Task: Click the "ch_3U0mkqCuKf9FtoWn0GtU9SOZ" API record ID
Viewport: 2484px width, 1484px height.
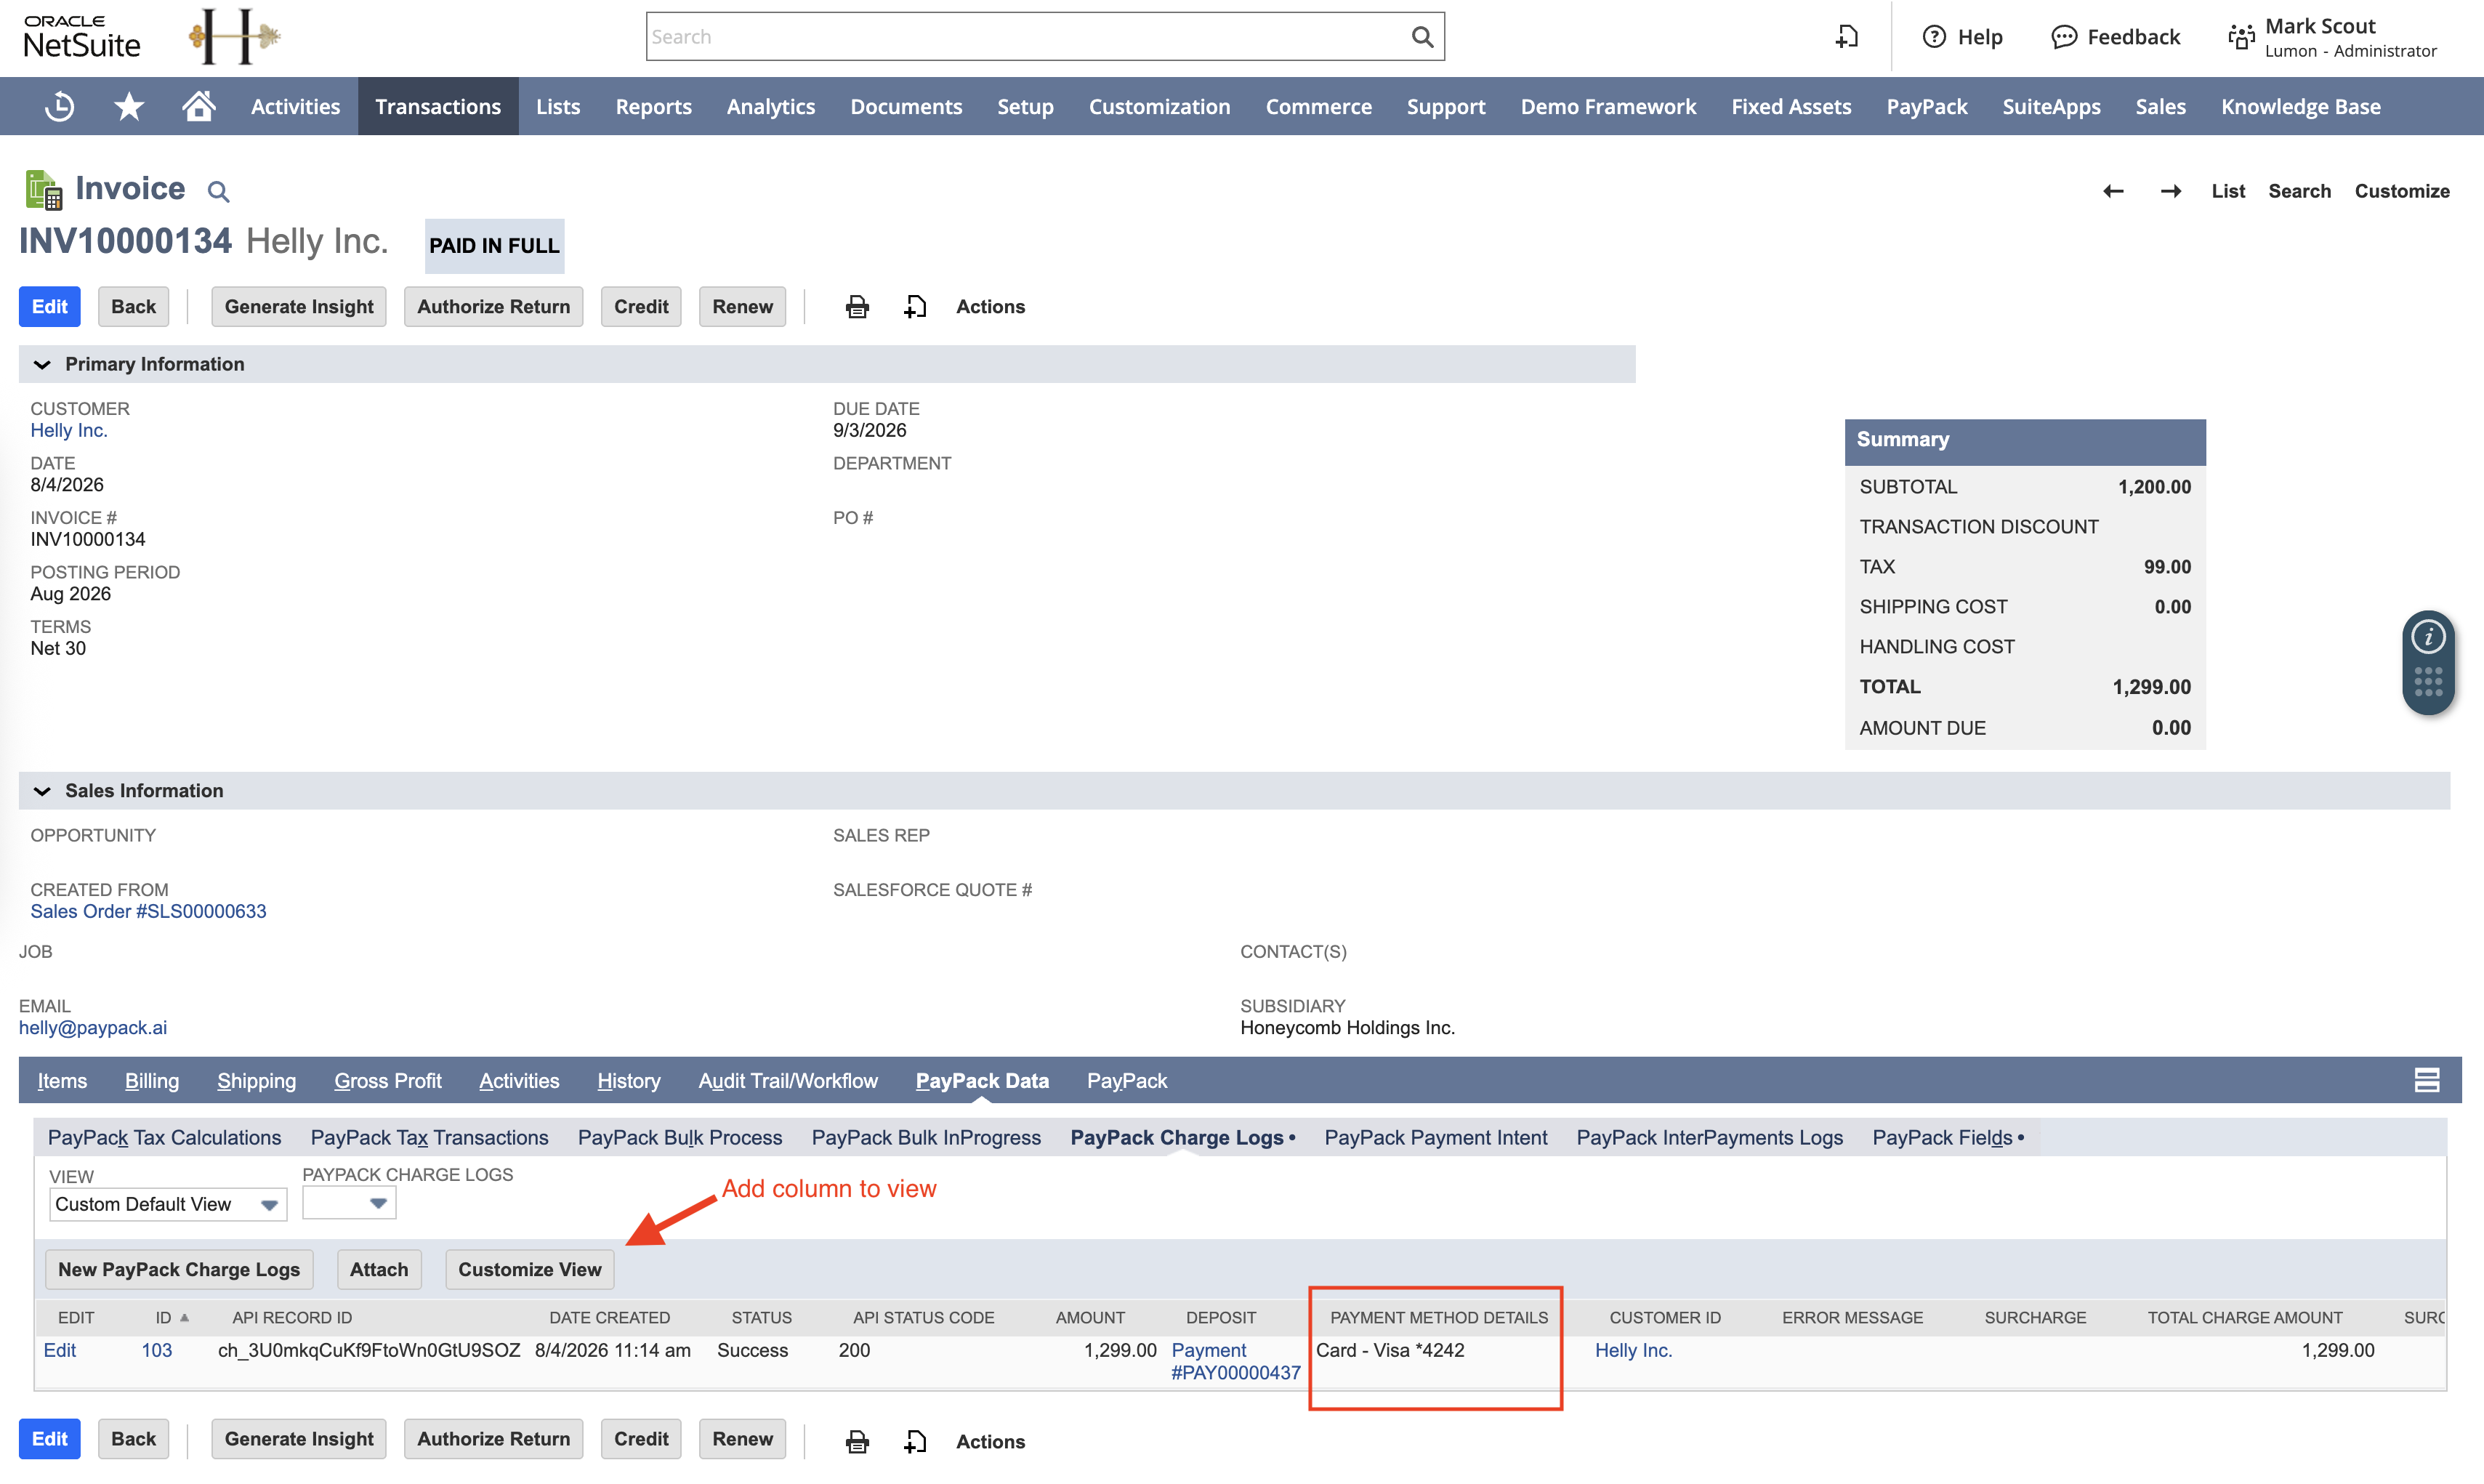Action: 369,1350
